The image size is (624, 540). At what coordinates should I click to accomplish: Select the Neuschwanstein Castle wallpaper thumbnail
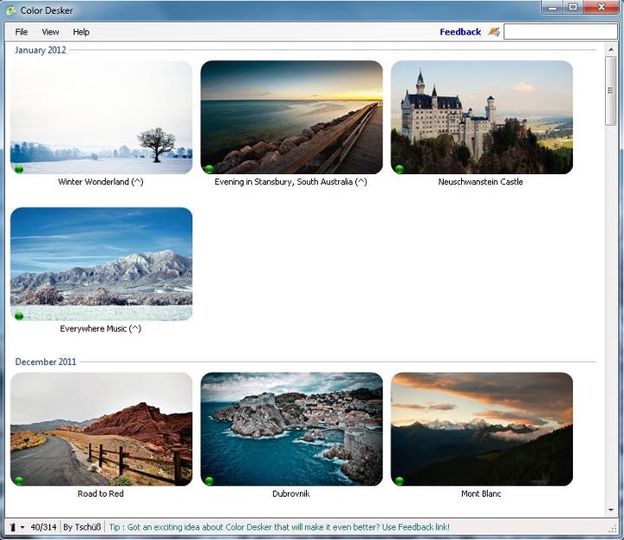[482, 117]
